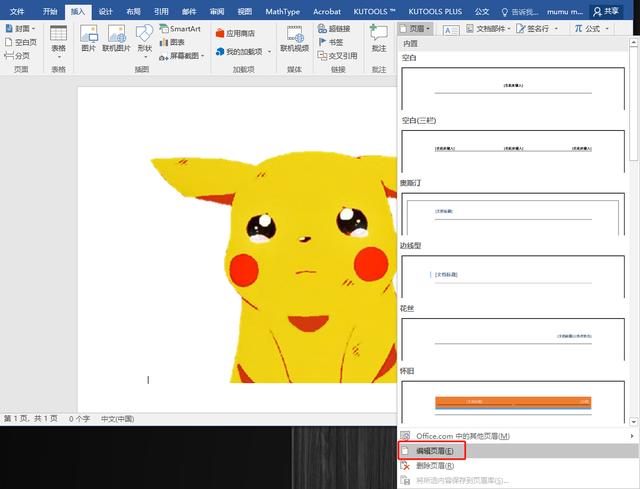This screenshot has height=489, width=640.
Task: Choose 删除页眉(R) from the header menu
Action: coord(518,465)
